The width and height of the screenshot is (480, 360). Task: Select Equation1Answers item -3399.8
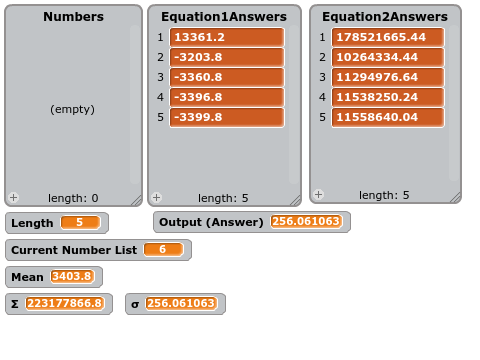tap(227, 117)
